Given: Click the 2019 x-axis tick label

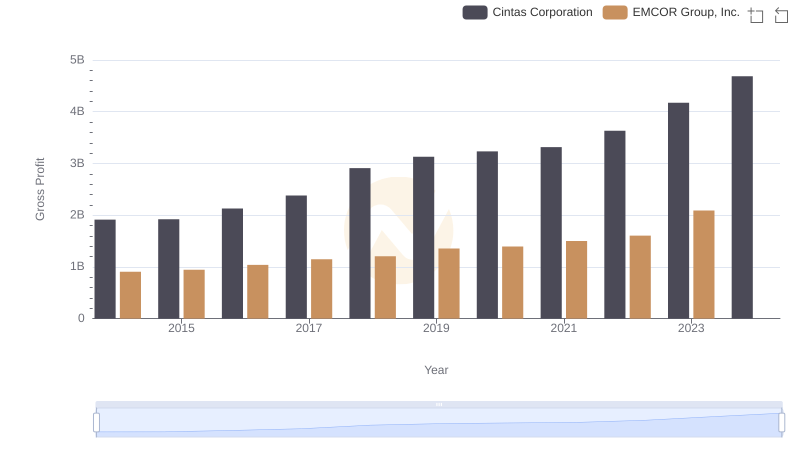Looking at the screenshot, I should (436, 328).
